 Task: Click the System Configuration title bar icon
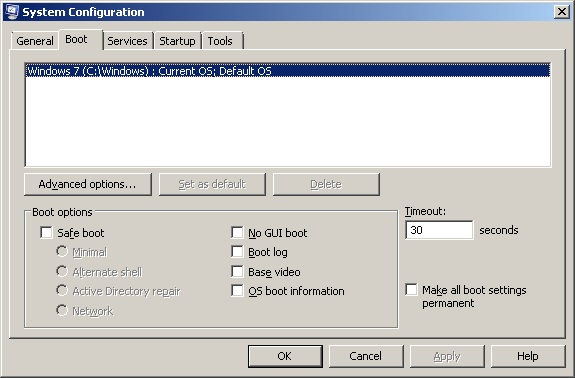12,11
